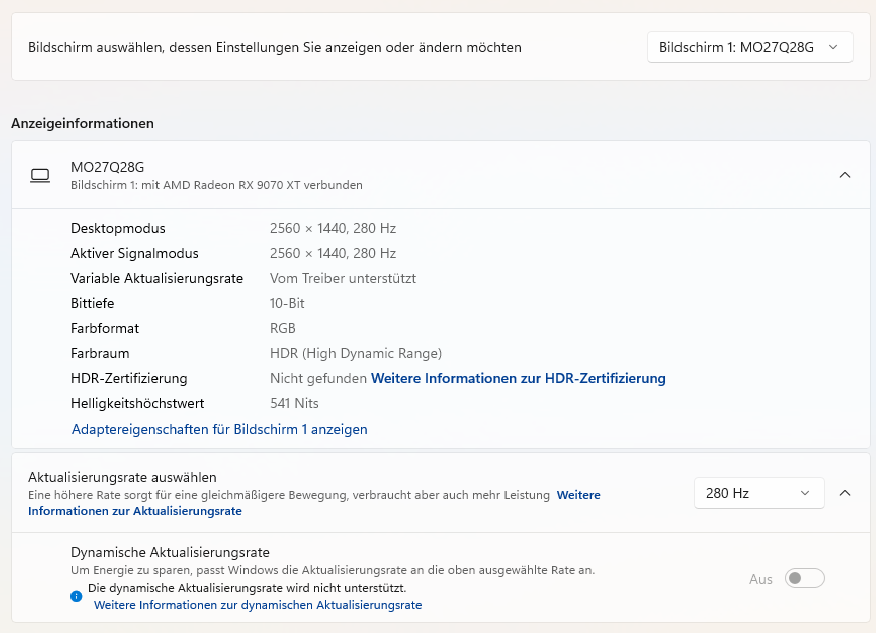Screen dimensions: 876x633
Task: Toggle the Dynamische Aktualisierungsrate switch
Action: [x=804, y=578]
